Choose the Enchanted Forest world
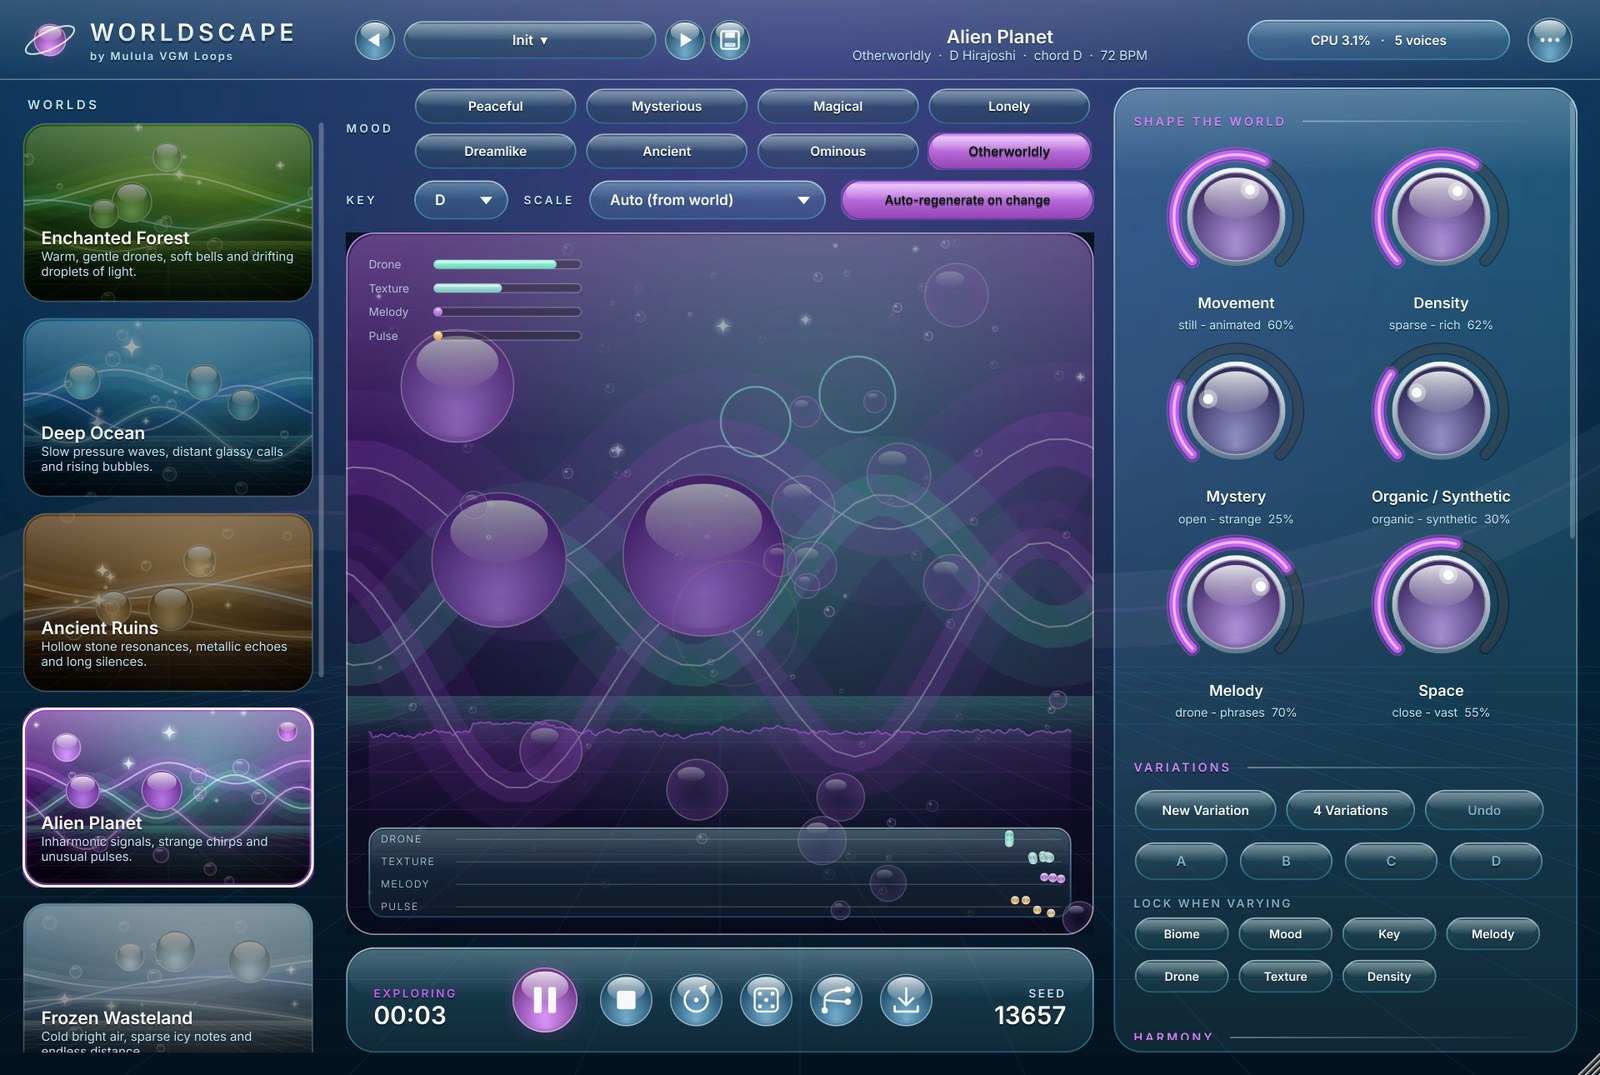Screen dimensions: 1600x1075 (168, 212)
